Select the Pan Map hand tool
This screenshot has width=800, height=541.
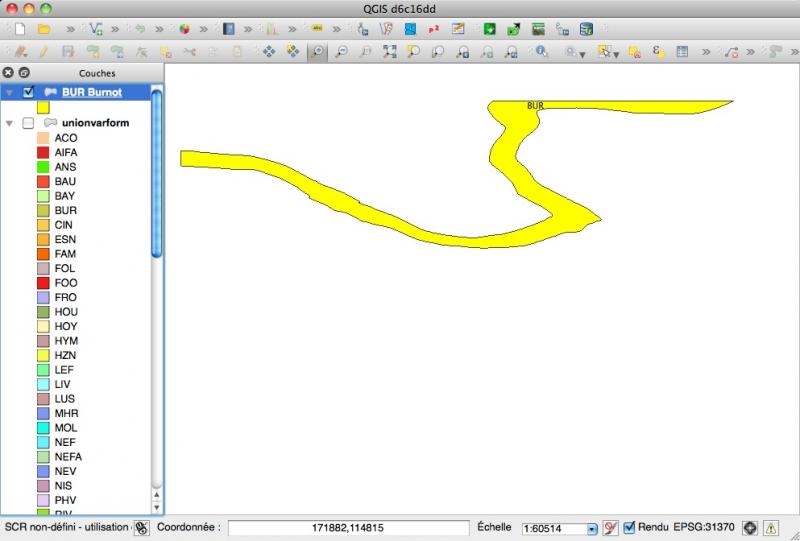(269, 51)
